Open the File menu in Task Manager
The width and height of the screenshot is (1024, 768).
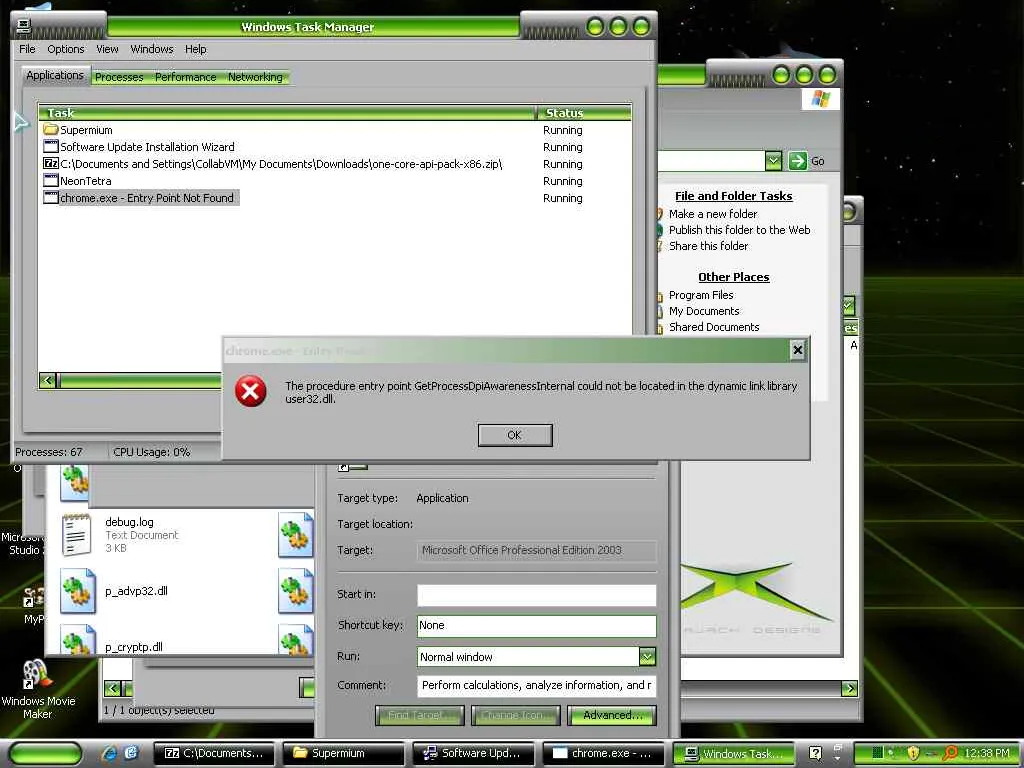click(27, 49)
